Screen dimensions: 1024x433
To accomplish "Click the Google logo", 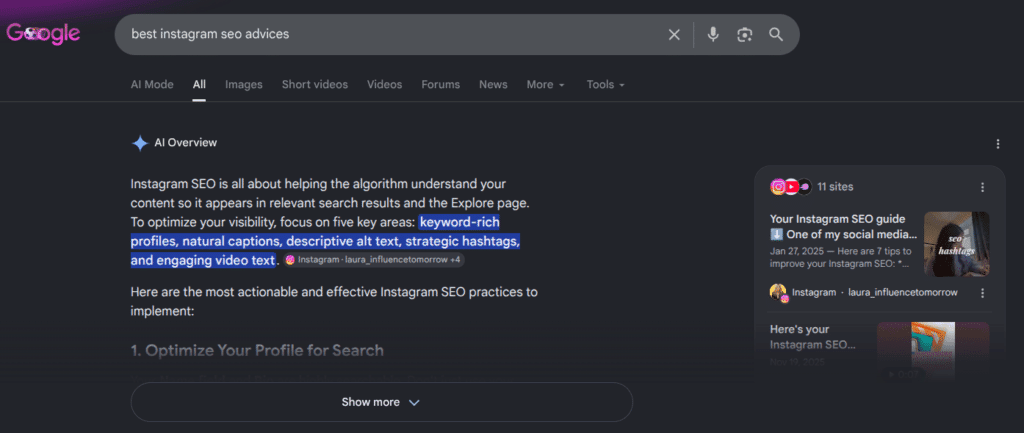I will coord(43,33).
